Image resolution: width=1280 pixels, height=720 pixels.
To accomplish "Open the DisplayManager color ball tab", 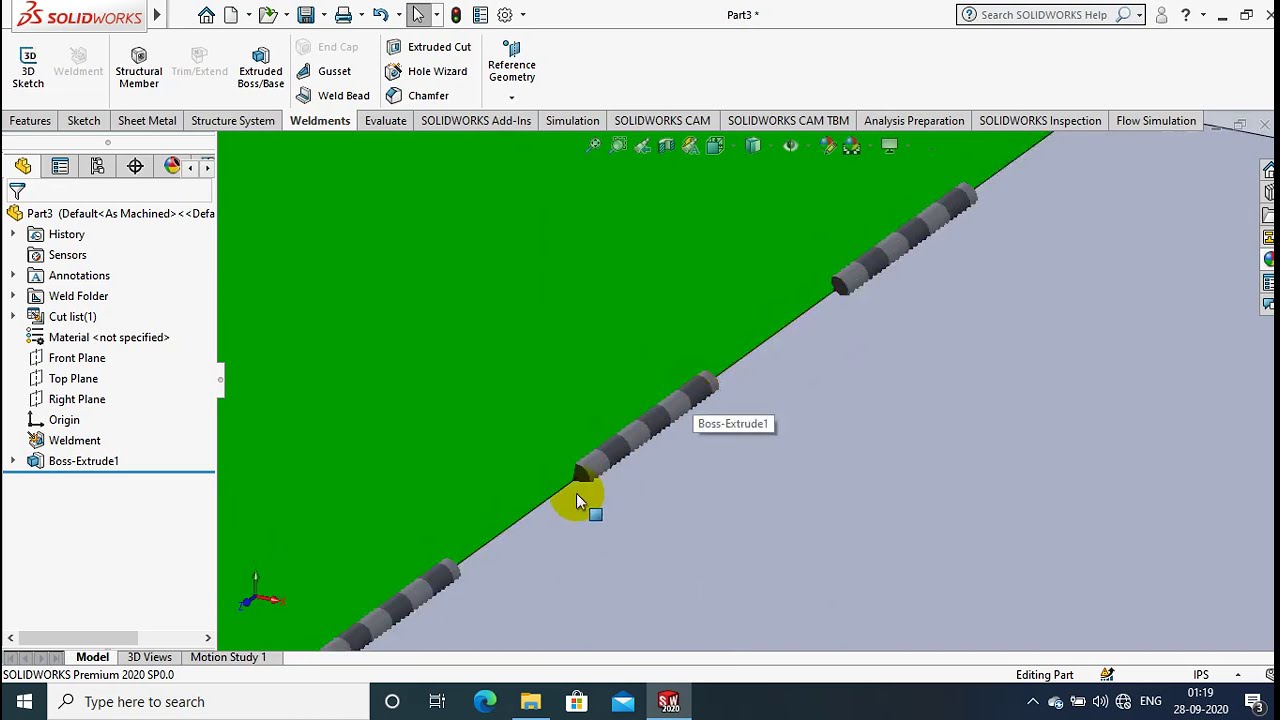I will click(172, 166).
